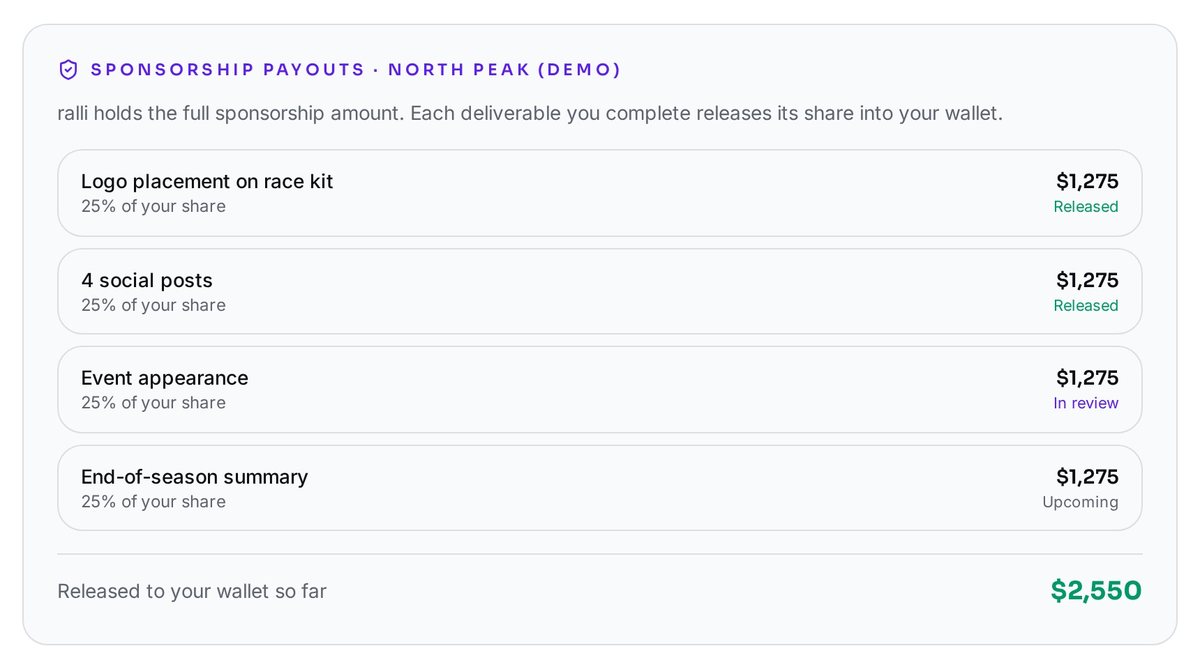
Task: Click the $2,550 released total
Action: pos(1096,591)
